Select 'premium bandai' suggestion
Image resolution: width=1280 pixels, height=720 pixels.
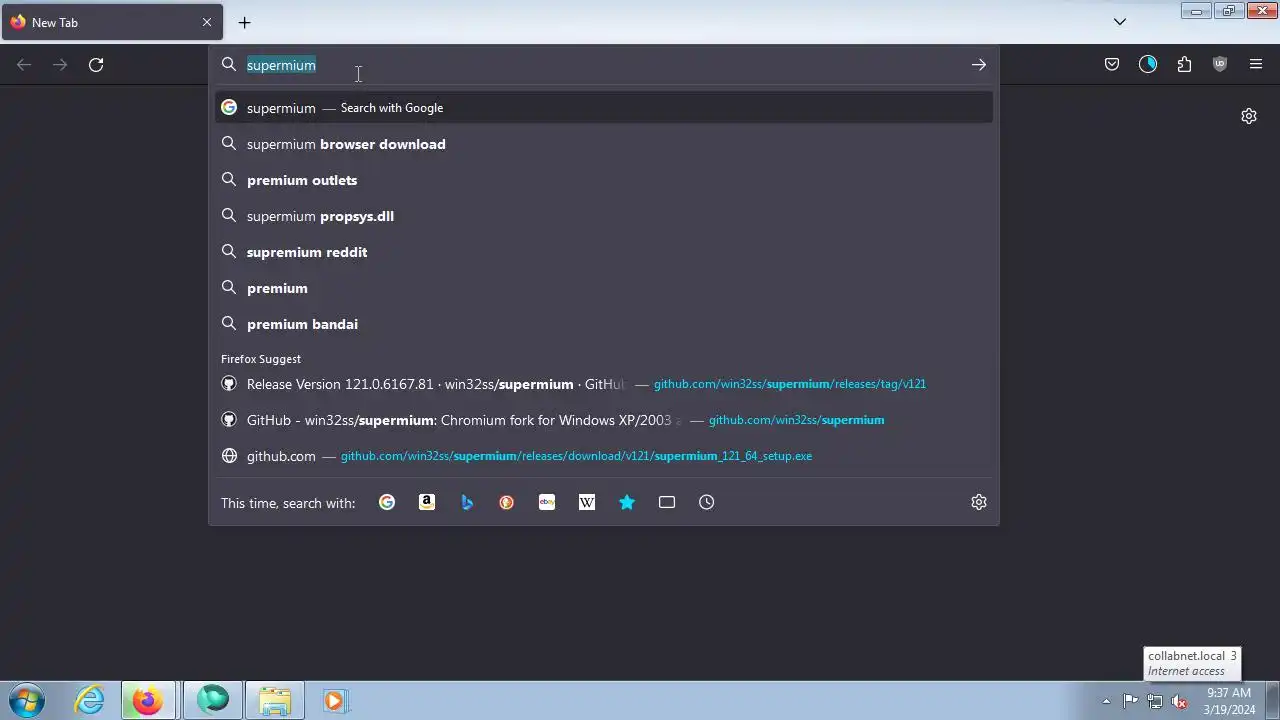604,324
